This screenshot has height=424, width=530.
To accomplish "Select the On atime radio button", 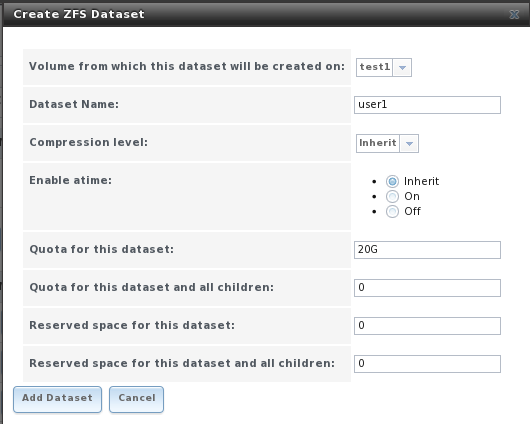I will point(392,196).
